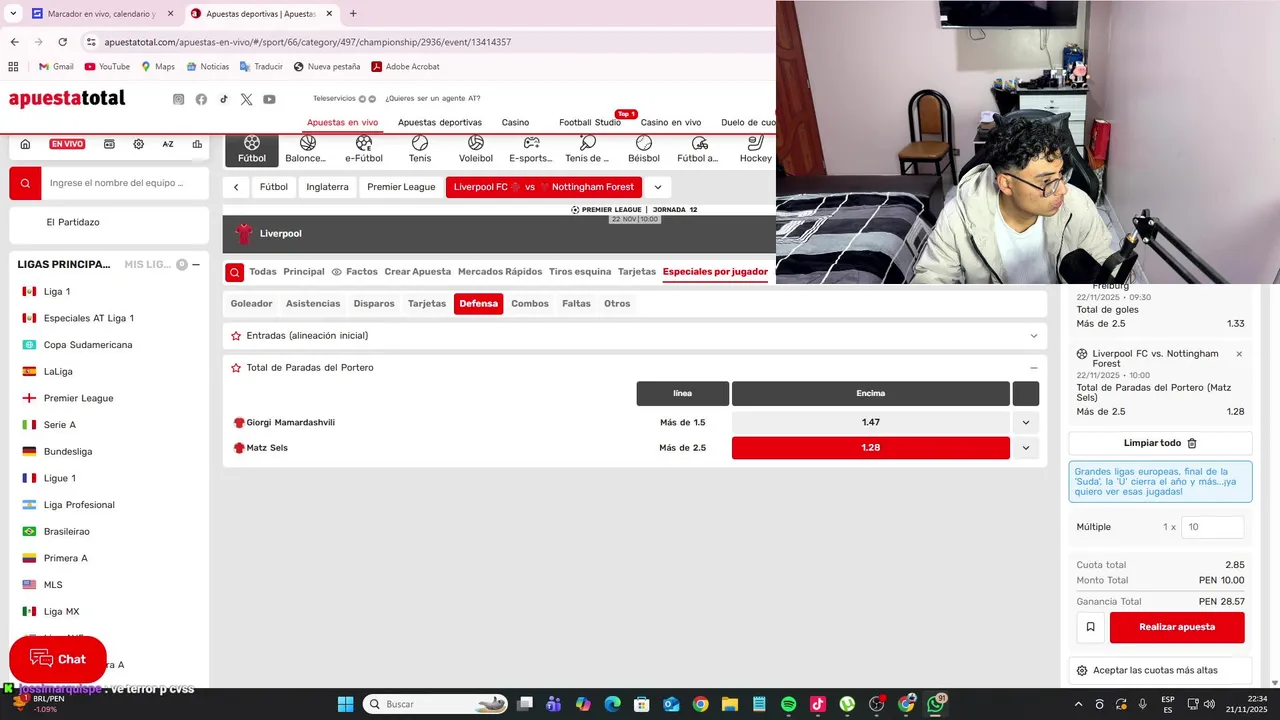This screenshot has width=1280, height=720.
Task: Open the Inglaterra breadcrumb
Action: point(327,187)
